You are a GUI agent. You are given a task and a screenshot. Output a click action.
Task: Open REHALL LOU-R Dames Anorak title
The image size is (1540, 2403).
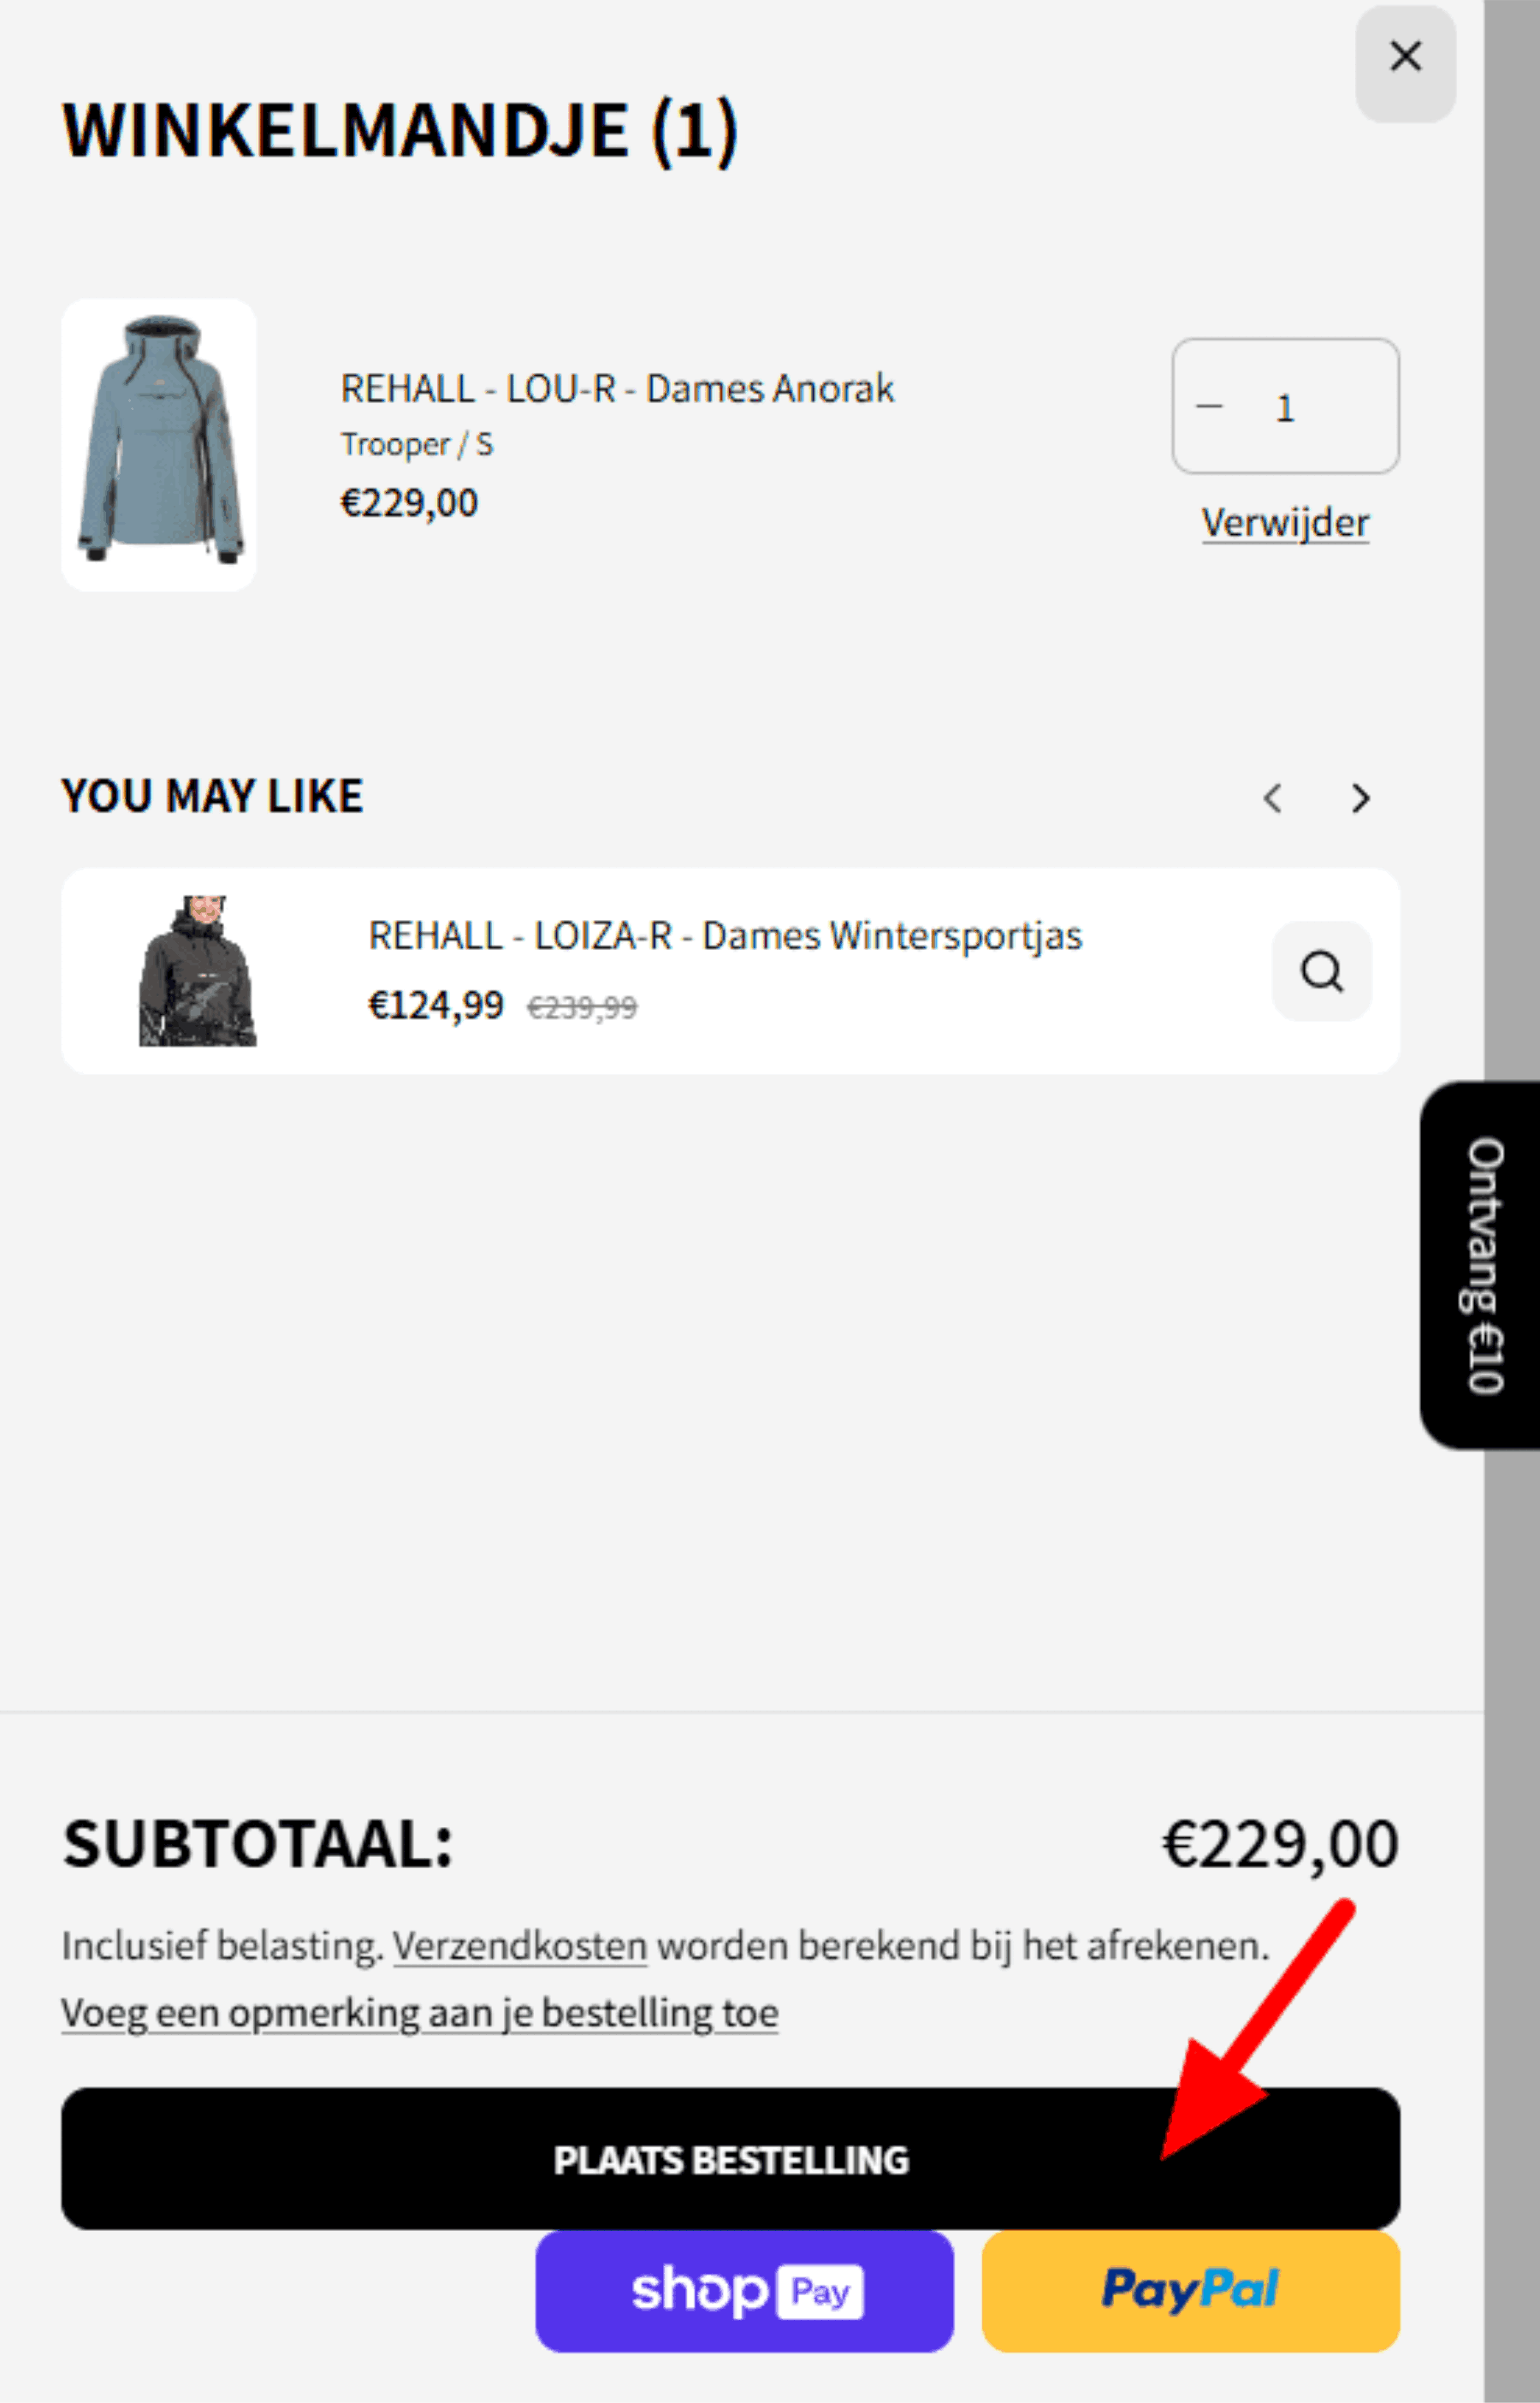(617, 389)
